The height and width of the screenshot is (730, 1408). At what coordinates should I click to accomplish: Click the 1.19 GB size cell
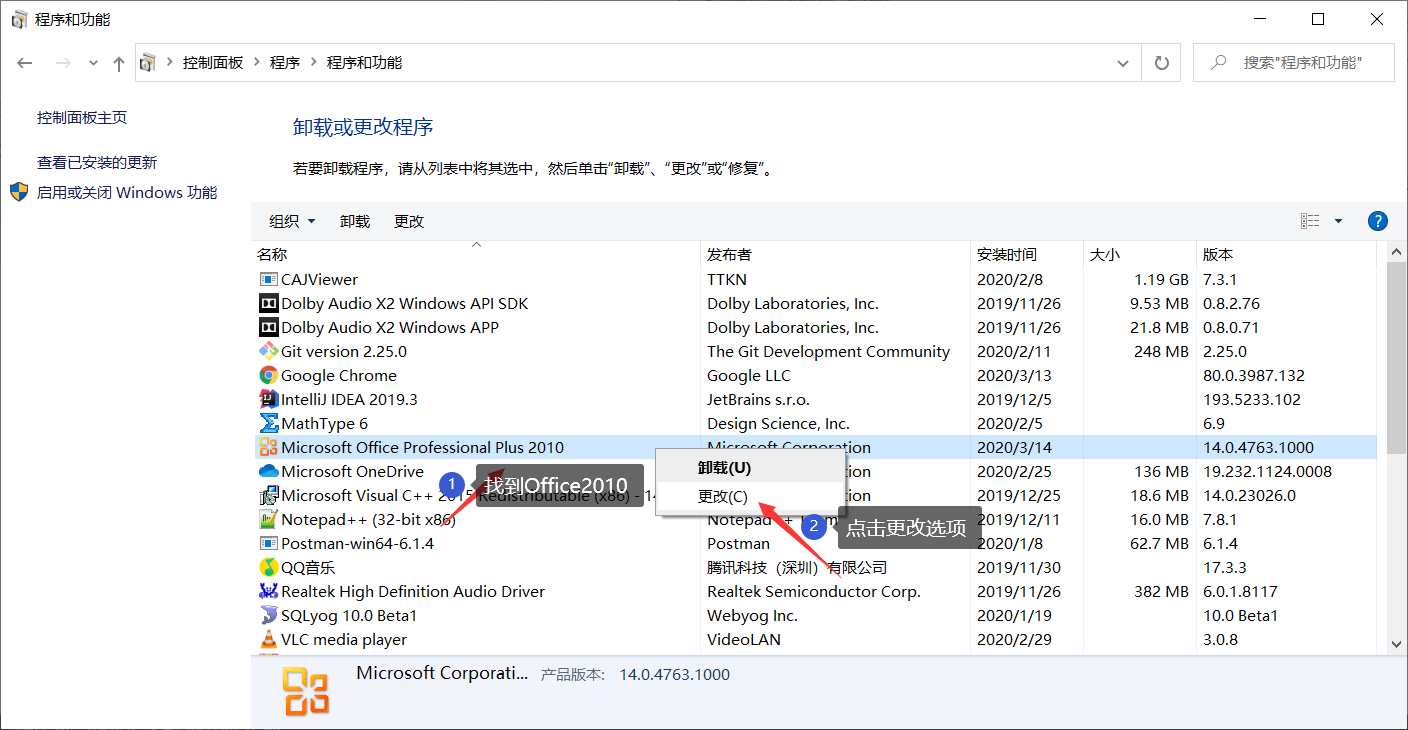click(1161, 279)
